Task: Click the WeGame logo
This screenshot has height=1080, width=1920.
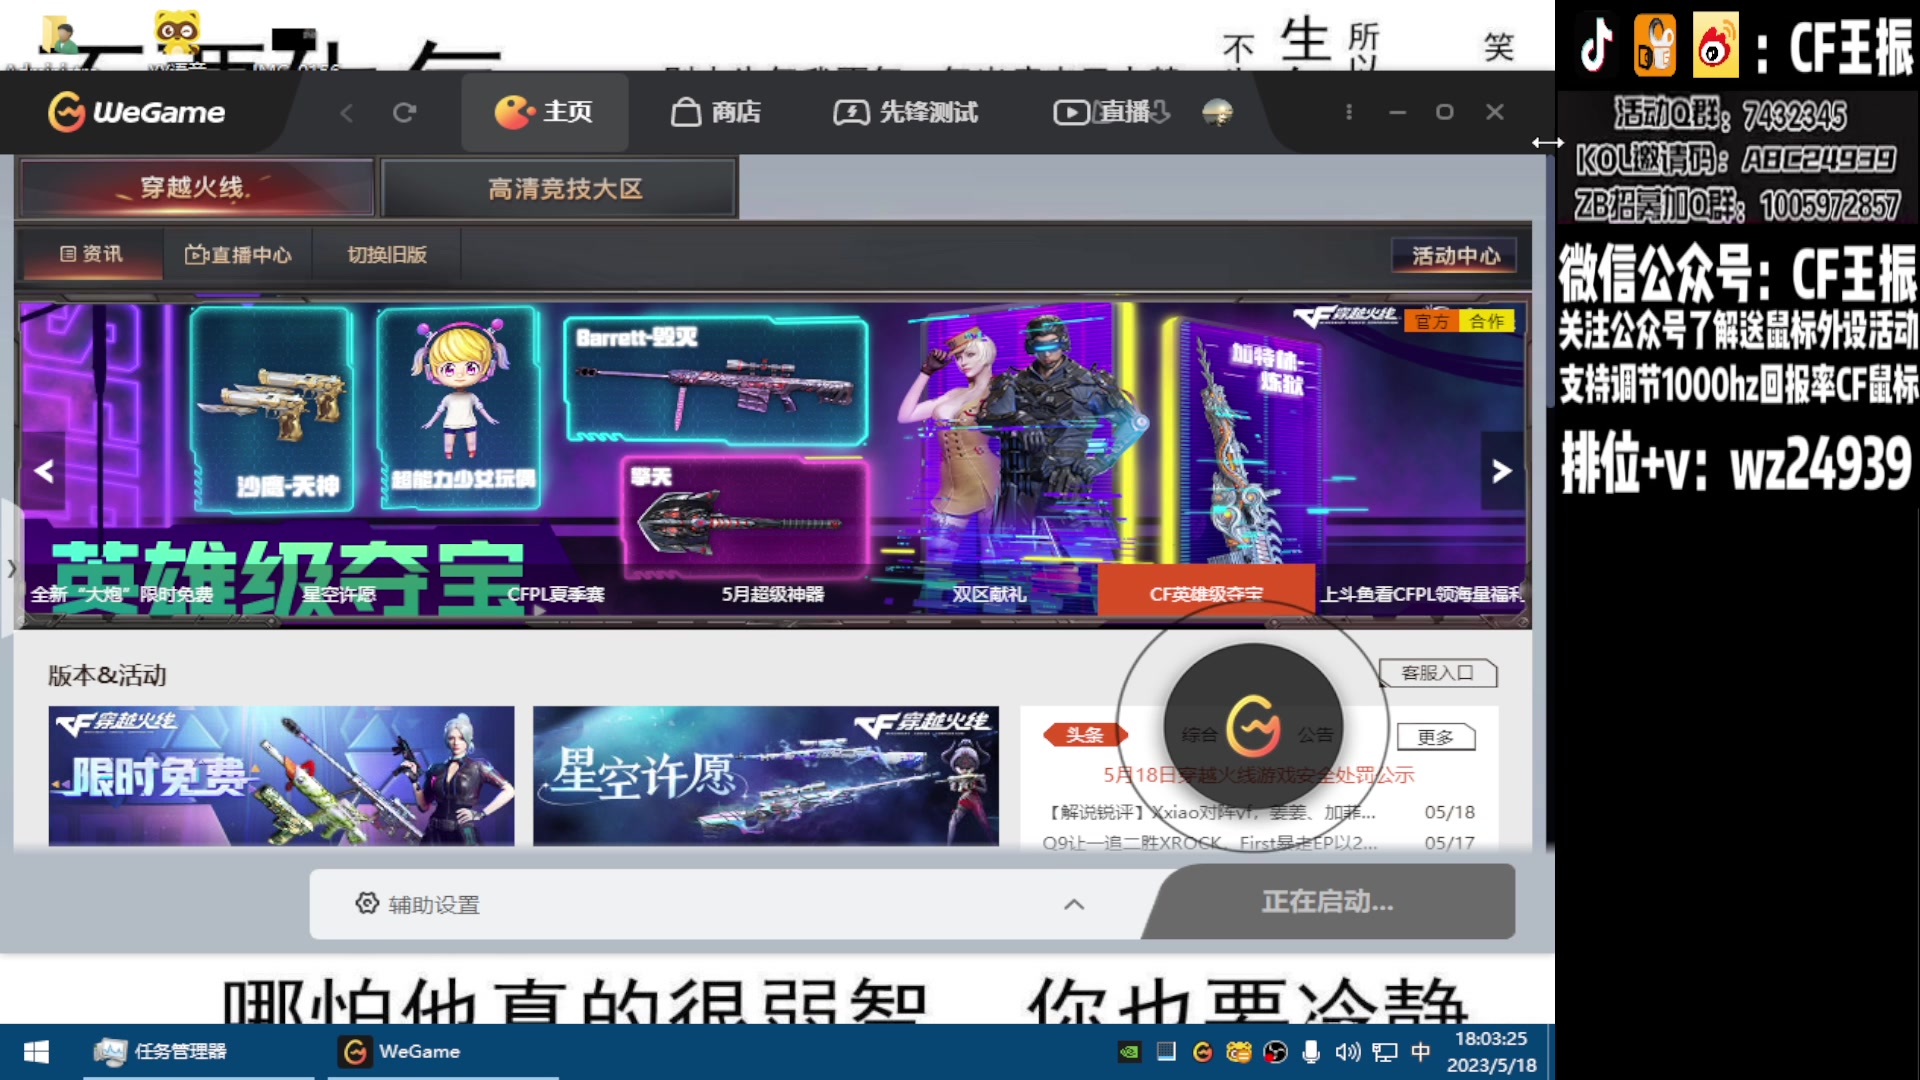Action: (x=136, y=112)
